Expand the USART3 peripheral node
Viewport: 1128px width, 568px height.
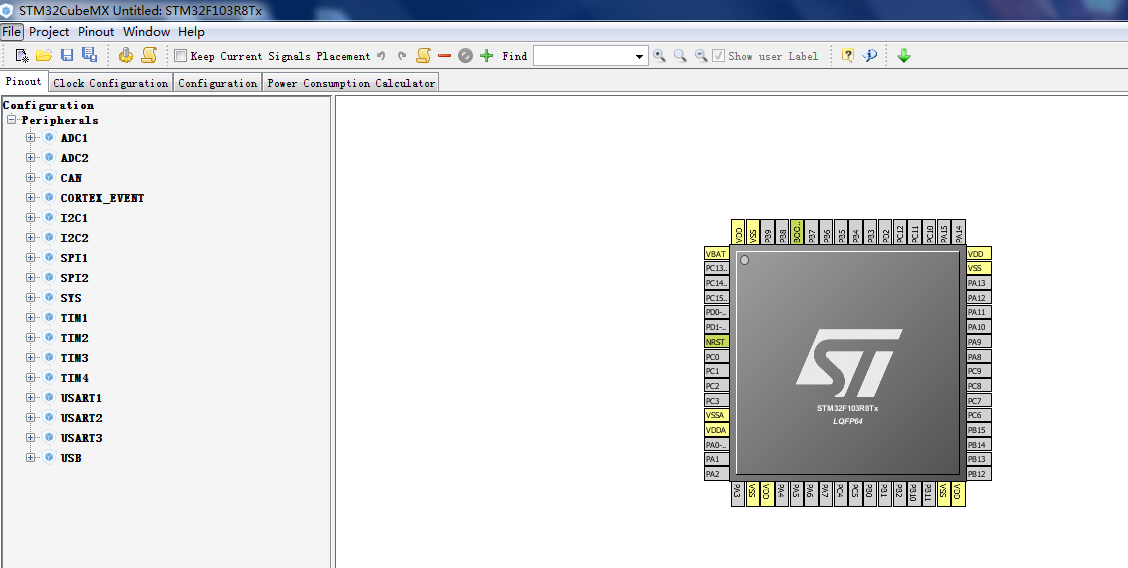click(30, 437)
